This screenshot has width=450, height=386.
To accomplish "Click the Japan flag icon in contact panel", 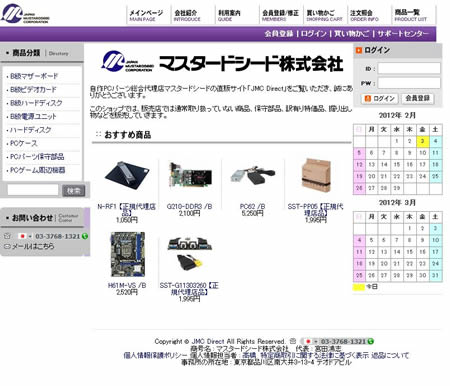I will 23,236.
